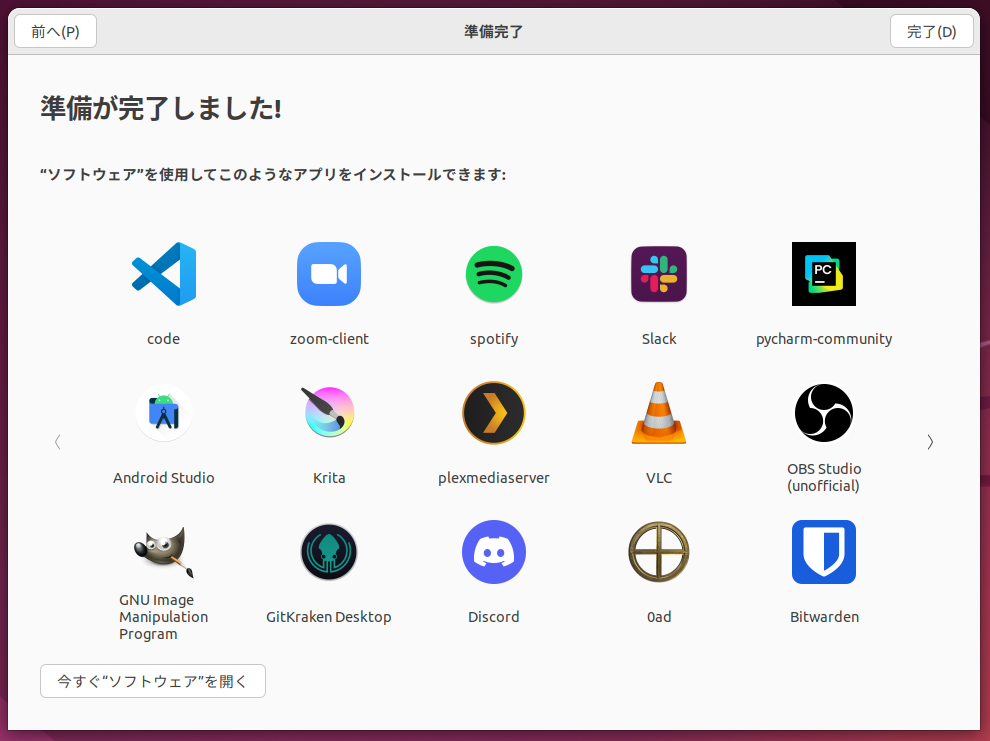Show next page of apps with right chevron

click(930, 442)
